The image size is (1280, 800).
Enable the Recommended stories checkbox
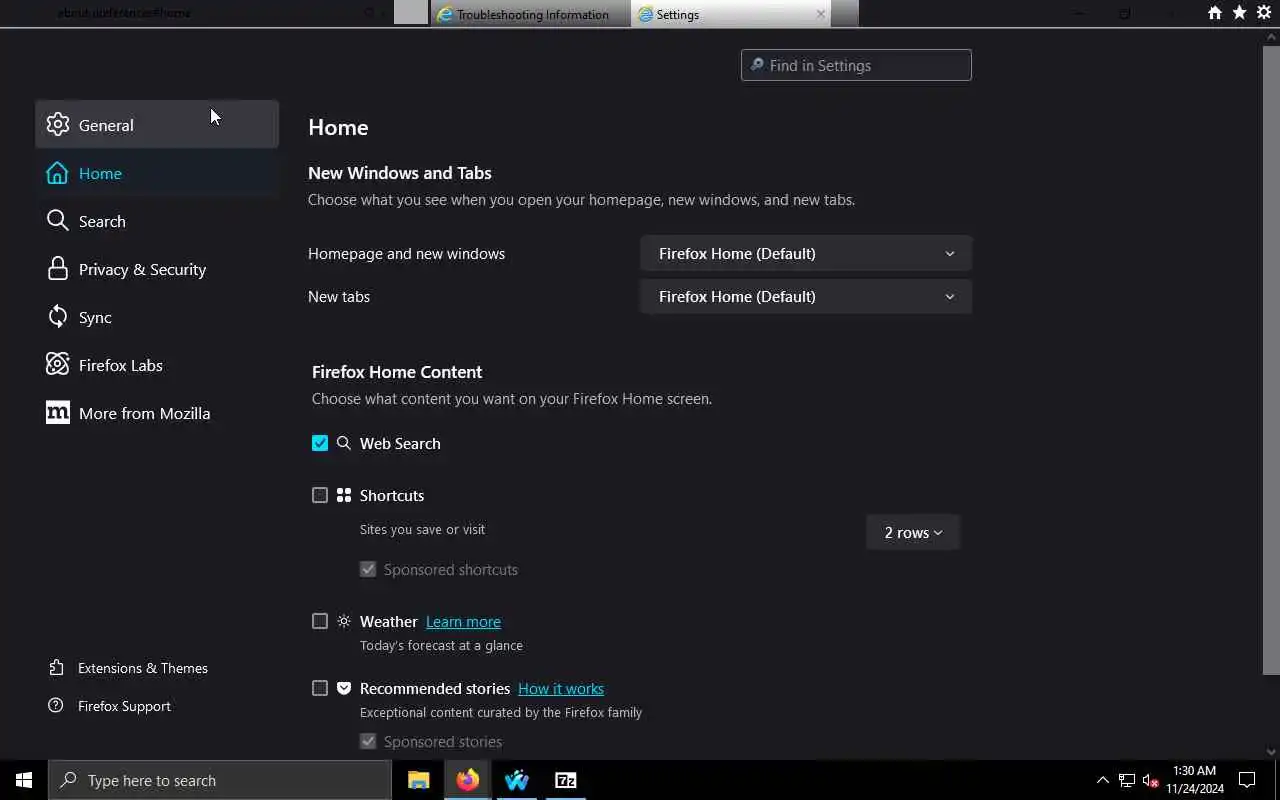click(x=320, y=688)
